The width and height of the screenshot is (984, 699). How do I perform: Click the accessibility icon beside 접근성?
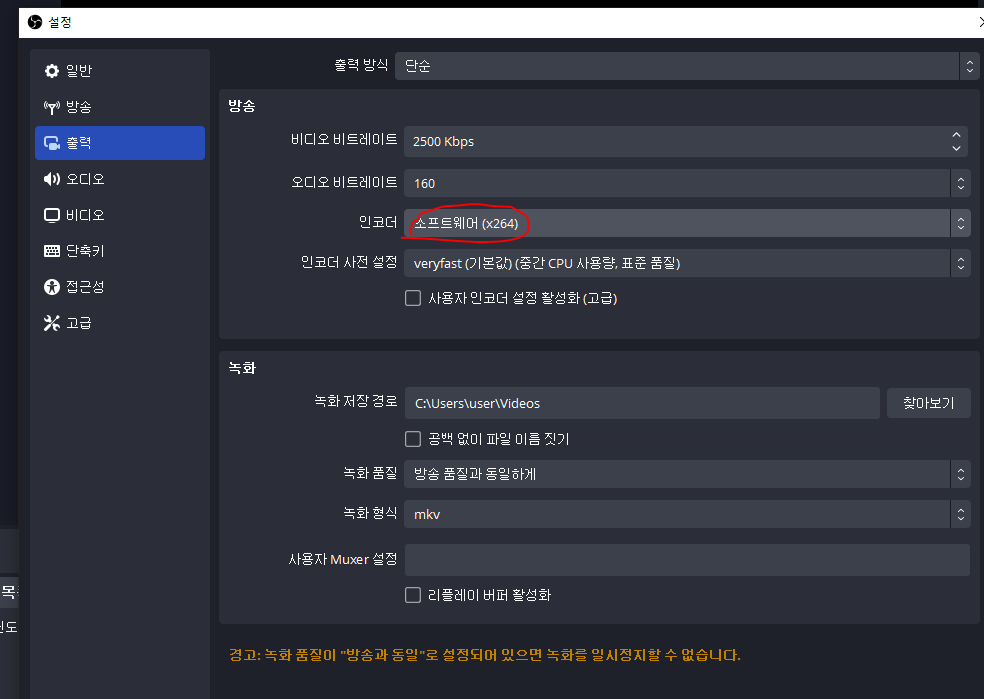click(51, 287)
